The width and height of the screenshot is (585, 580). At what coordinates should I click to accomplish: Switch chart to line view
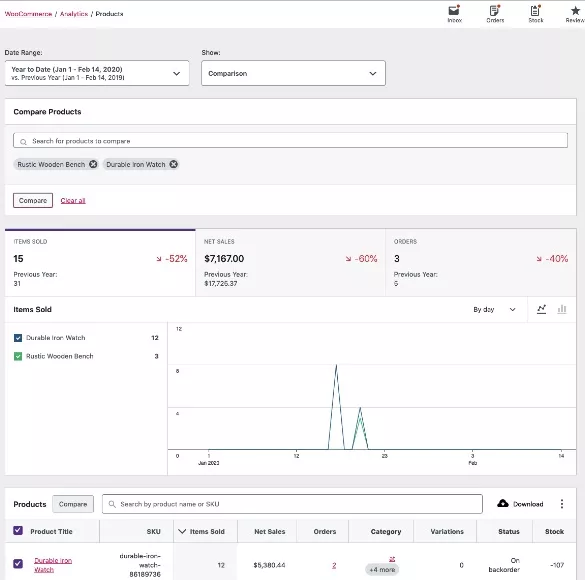coord(541,309)
